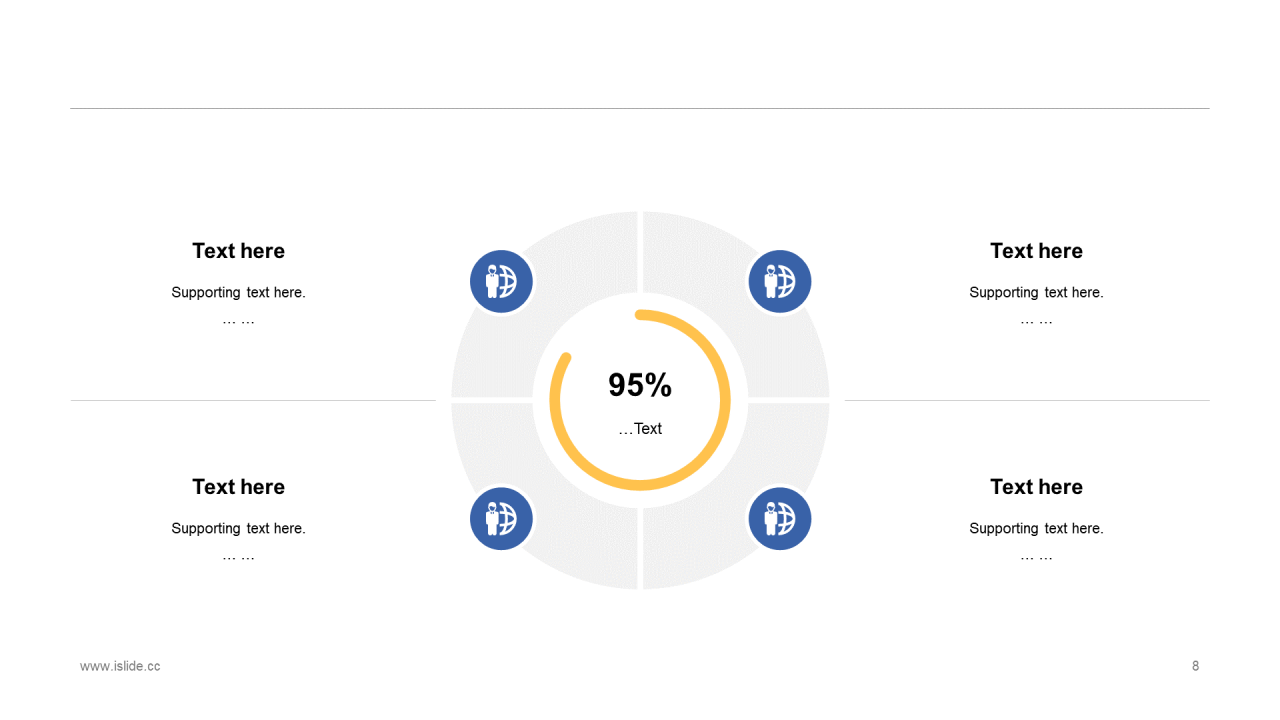Click top-right "Supporting text here." line
The image size is (1280, 720).
(1036, 293)
